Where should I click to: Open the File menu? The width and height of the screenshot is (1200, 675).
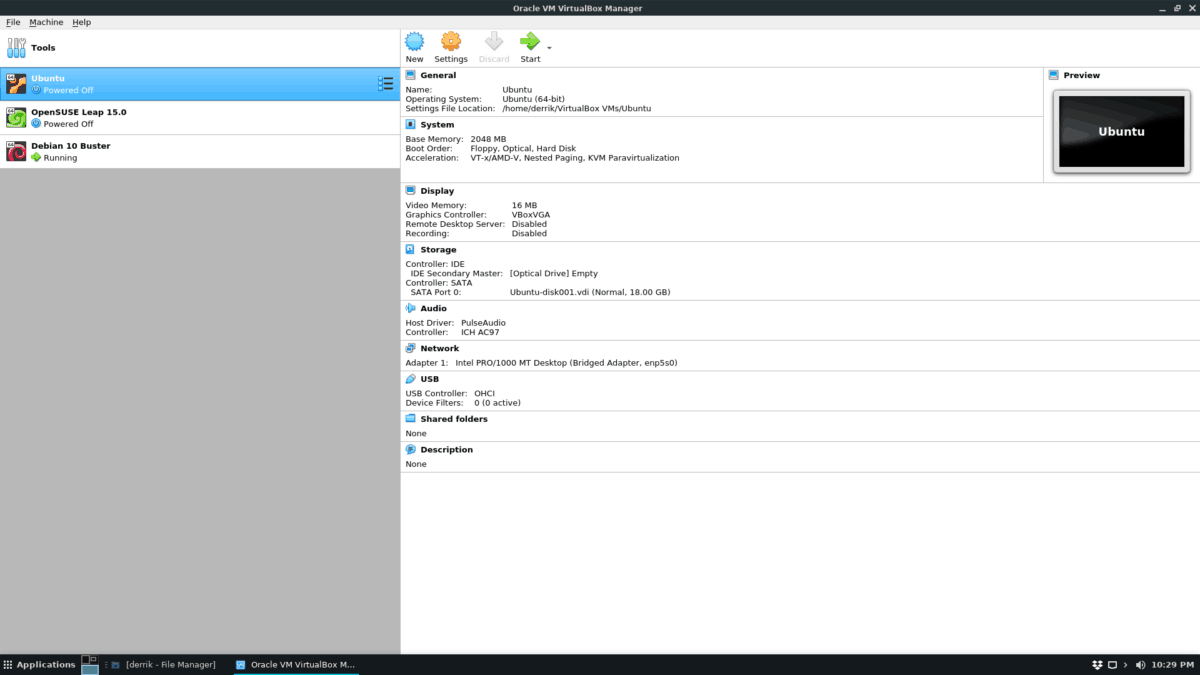[13, 21]
